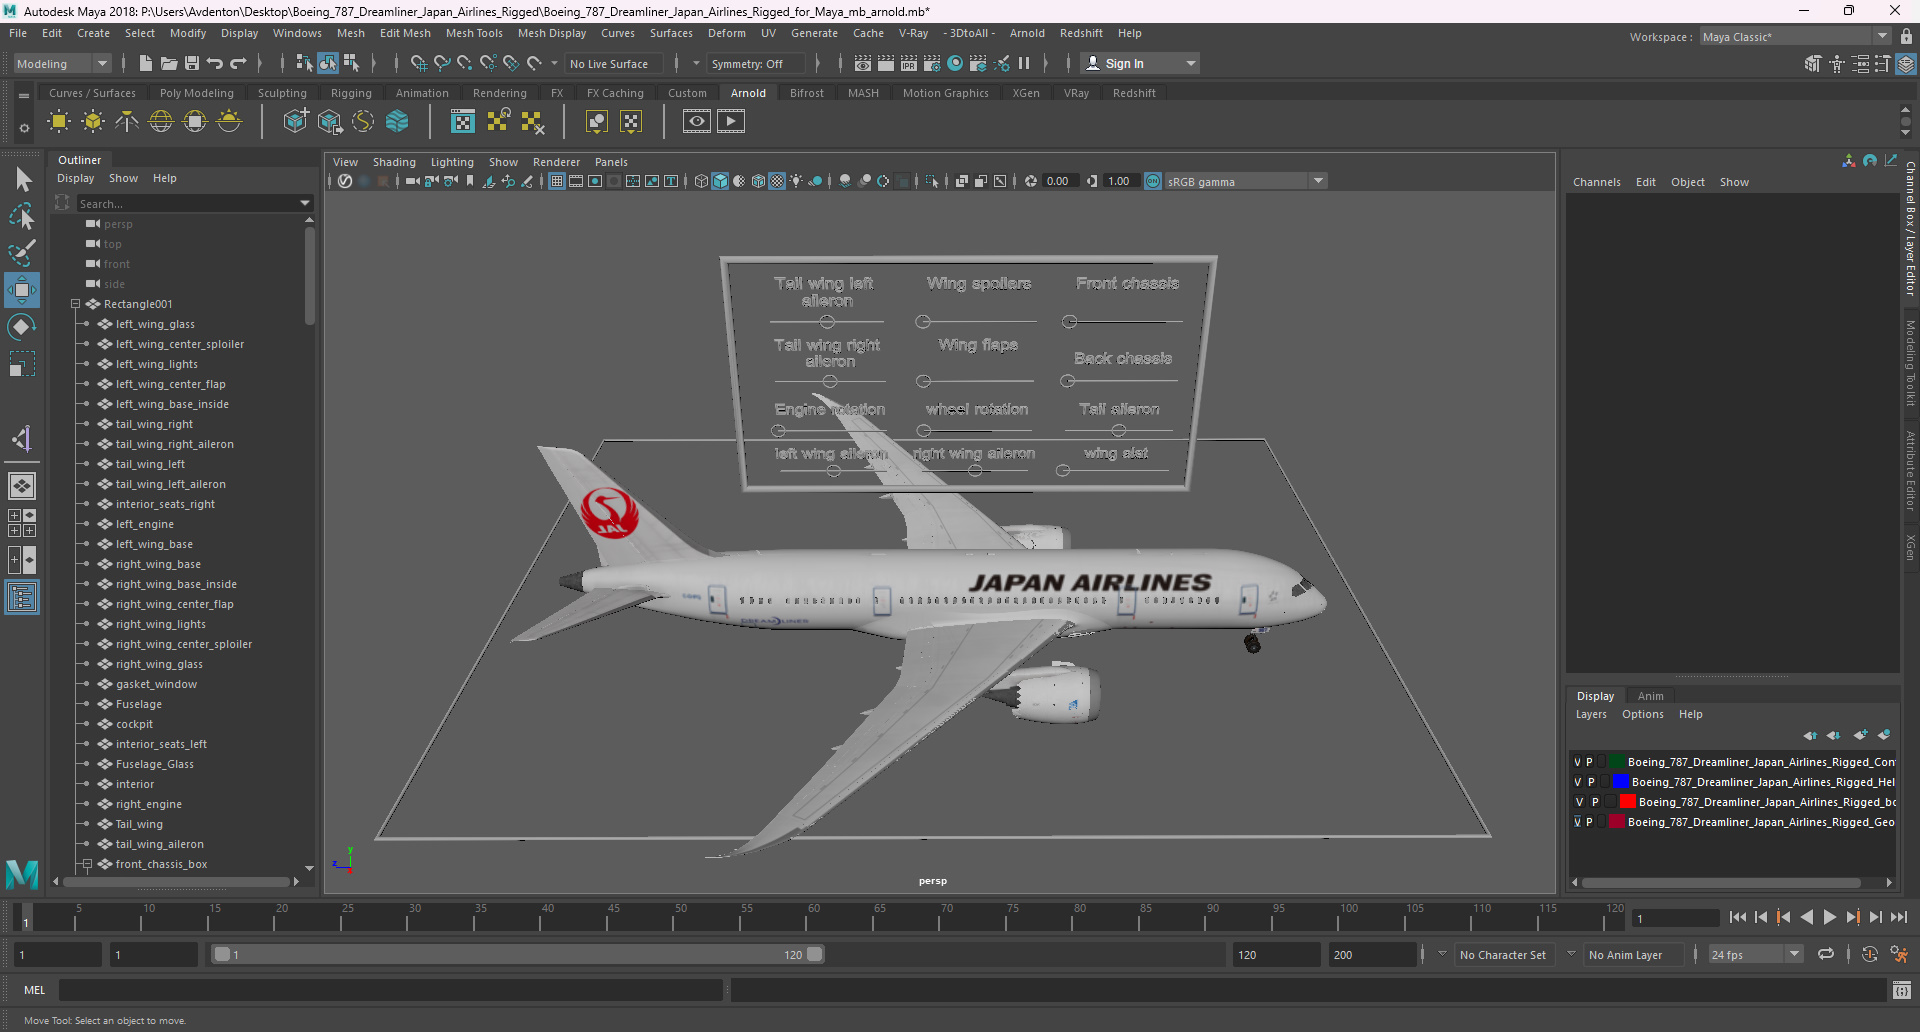Click the move layer up icon
This screenshot has width=1920, height=1032.
click(x=1810, y=735)
